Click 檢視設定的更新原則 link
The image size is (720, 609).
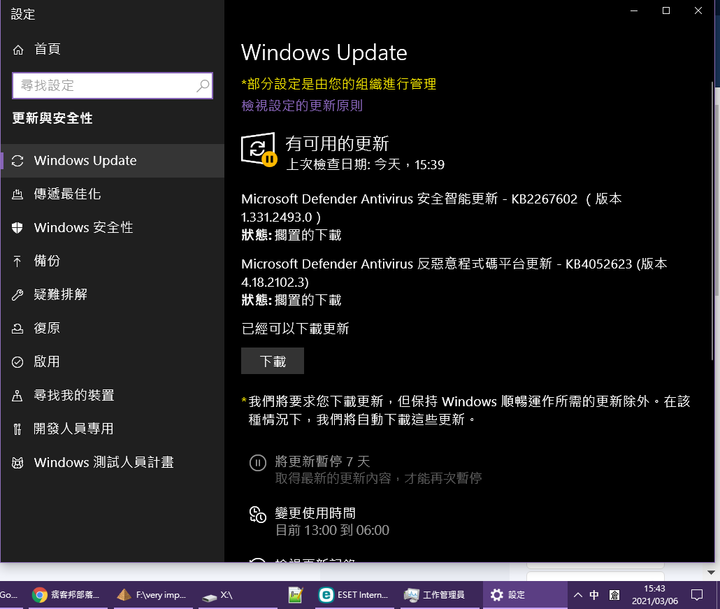pyautogui.click(x=302, y=106)
